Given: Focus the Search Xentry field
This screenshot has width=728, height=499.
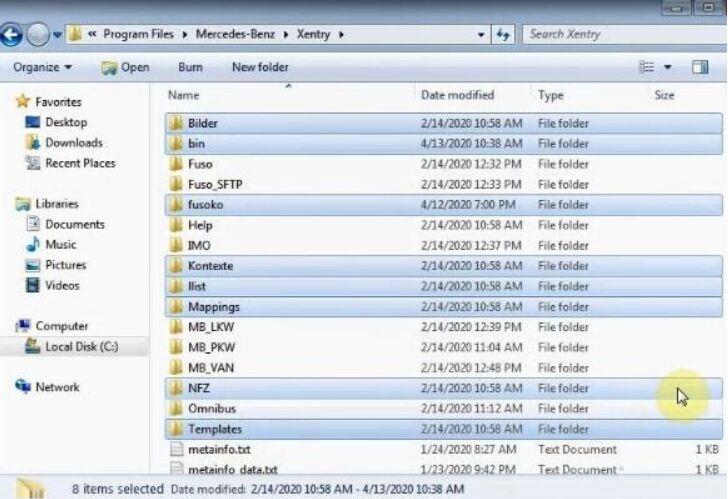Looking at the screenshot, I should pos(624,34).
